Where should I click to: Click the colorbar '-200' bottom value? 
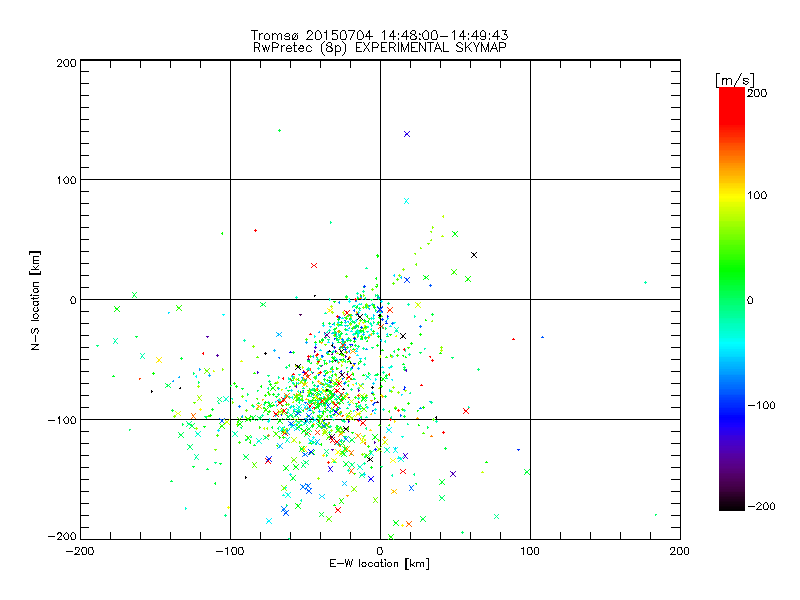pyautogui.click(x=761, y=506)
